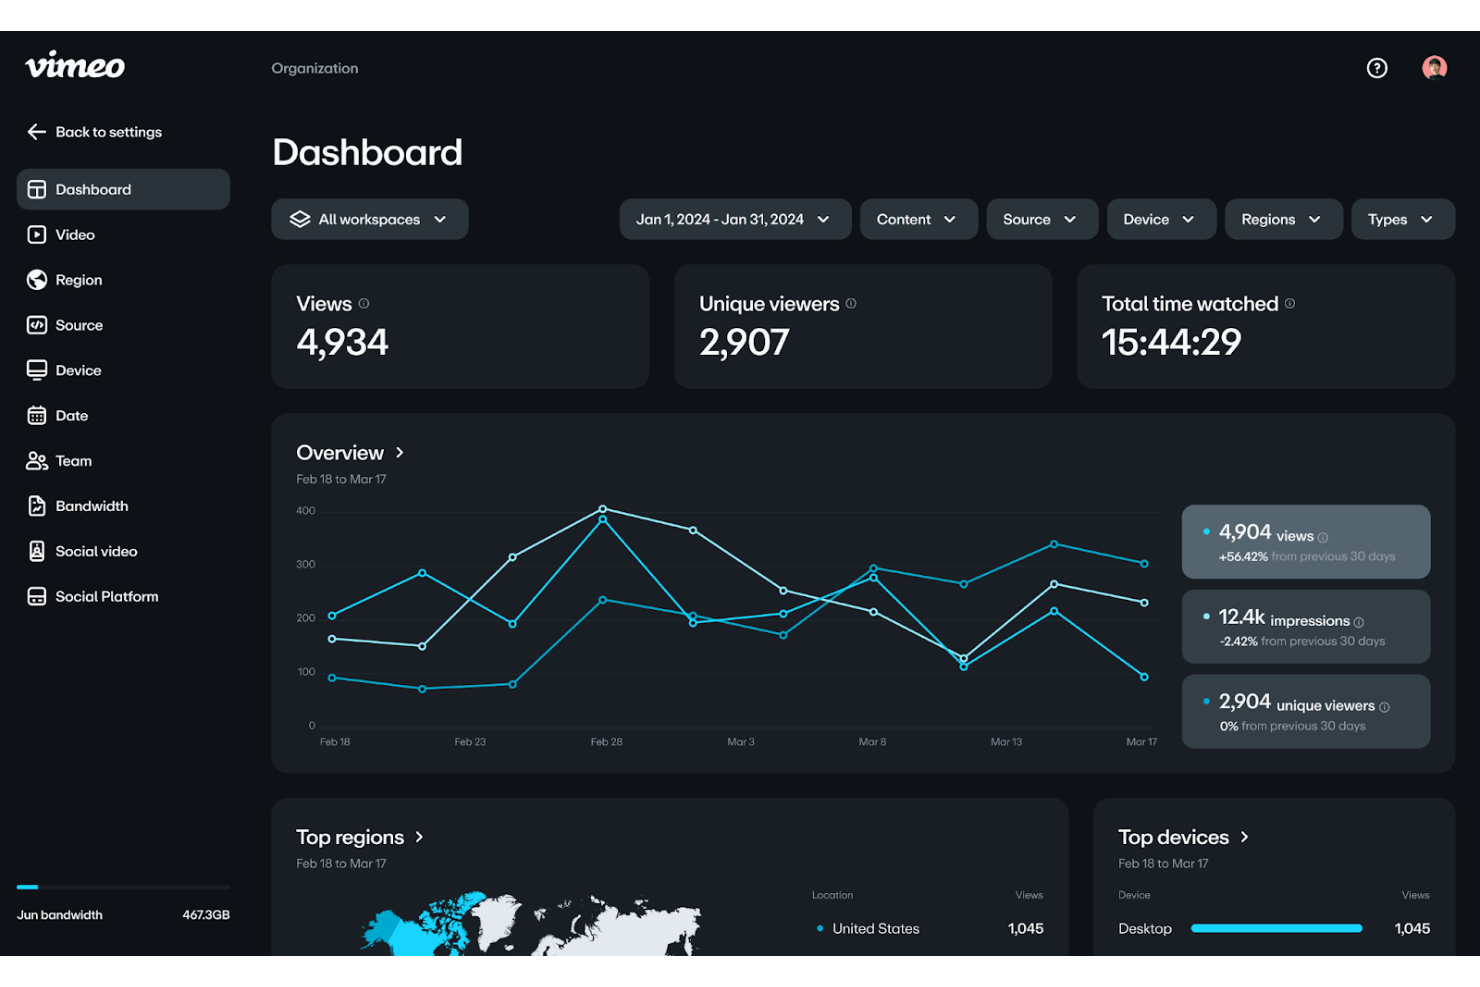Click the Bandwidth icon in the sidebar
This screenshot has width=1480, height=987.
(x=36, y=505)
